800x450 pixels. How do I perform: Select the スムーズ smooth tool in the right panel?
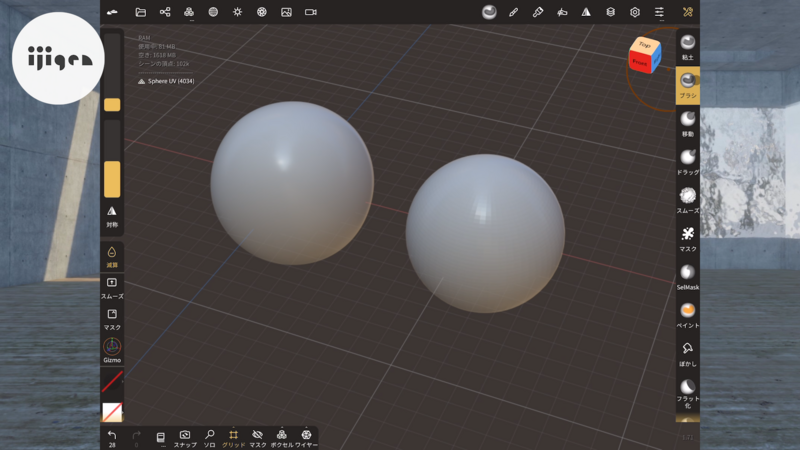click(x=688, y=201)
